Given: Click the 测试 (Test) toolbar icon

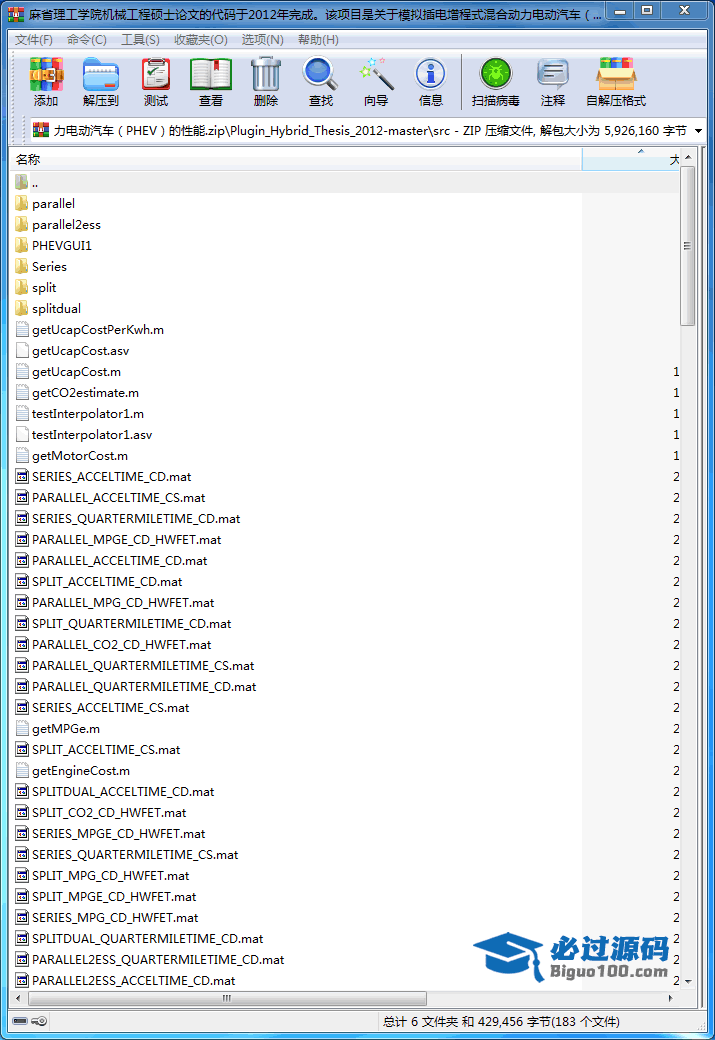Looking at the screenshot, I should [x=156, y=74].
